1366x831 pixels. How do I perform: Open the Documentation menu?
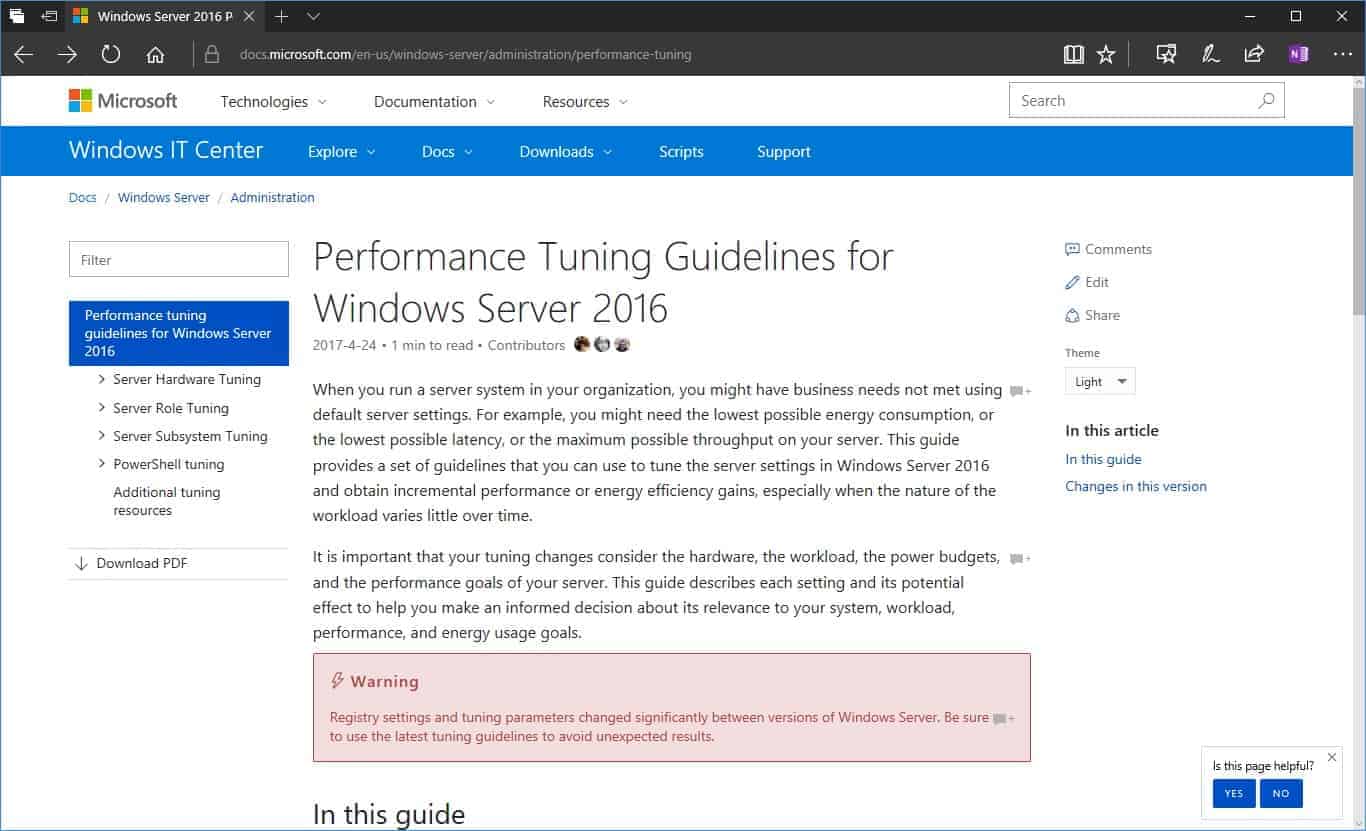click(x=434, y=102)
